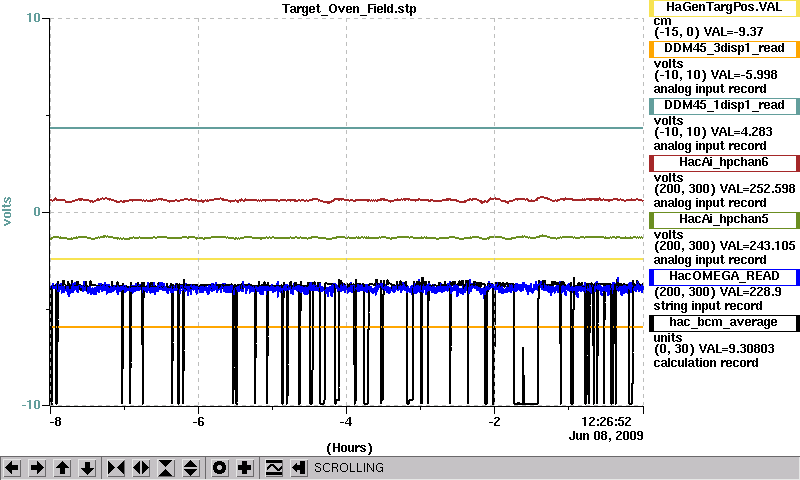Click the 'Jun 08, 2009' date label

pyautogui.click(x=606, y=436)
